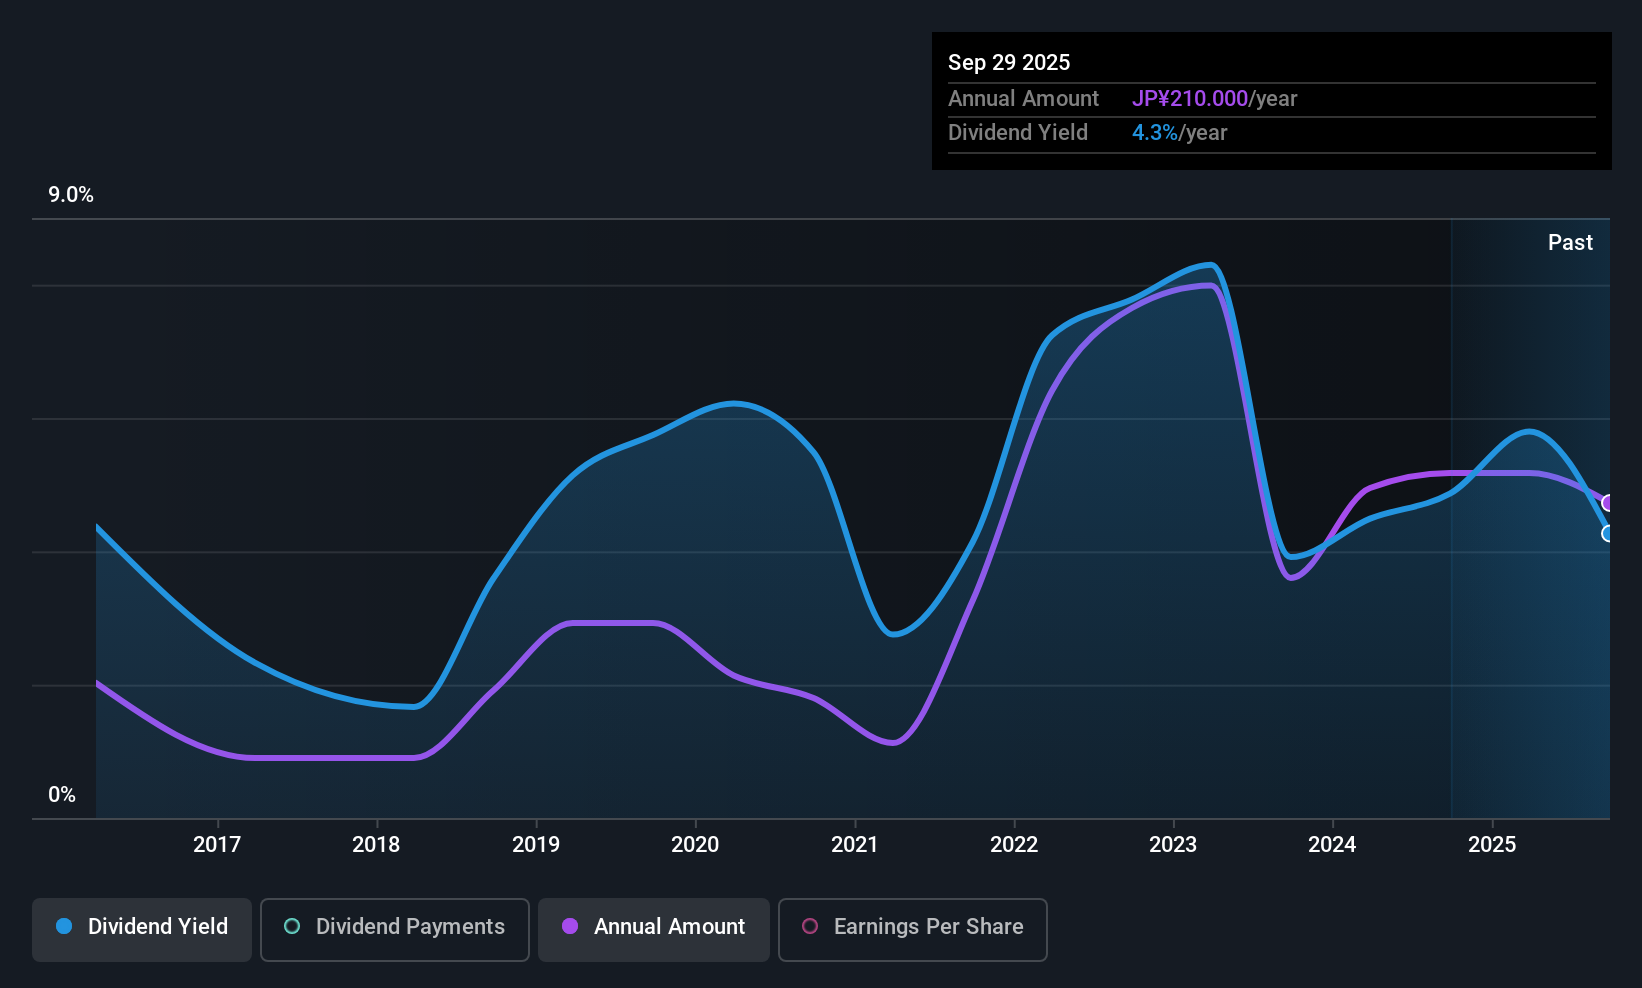Click the teal Dividend Payments circle icon
1642x988 pixels.
coord(292,927)
